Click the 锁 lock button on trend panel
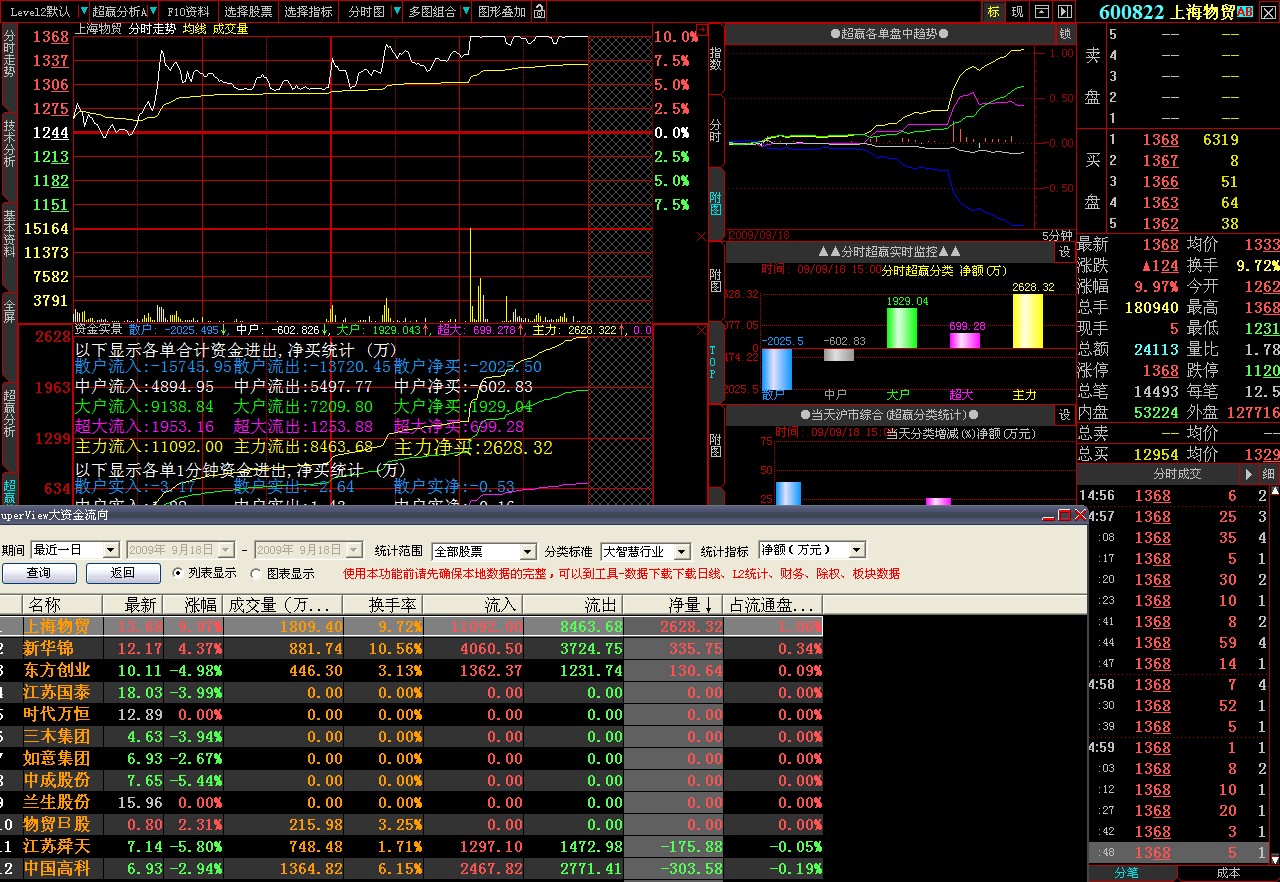1280x882 pixels. [1065, 33]
